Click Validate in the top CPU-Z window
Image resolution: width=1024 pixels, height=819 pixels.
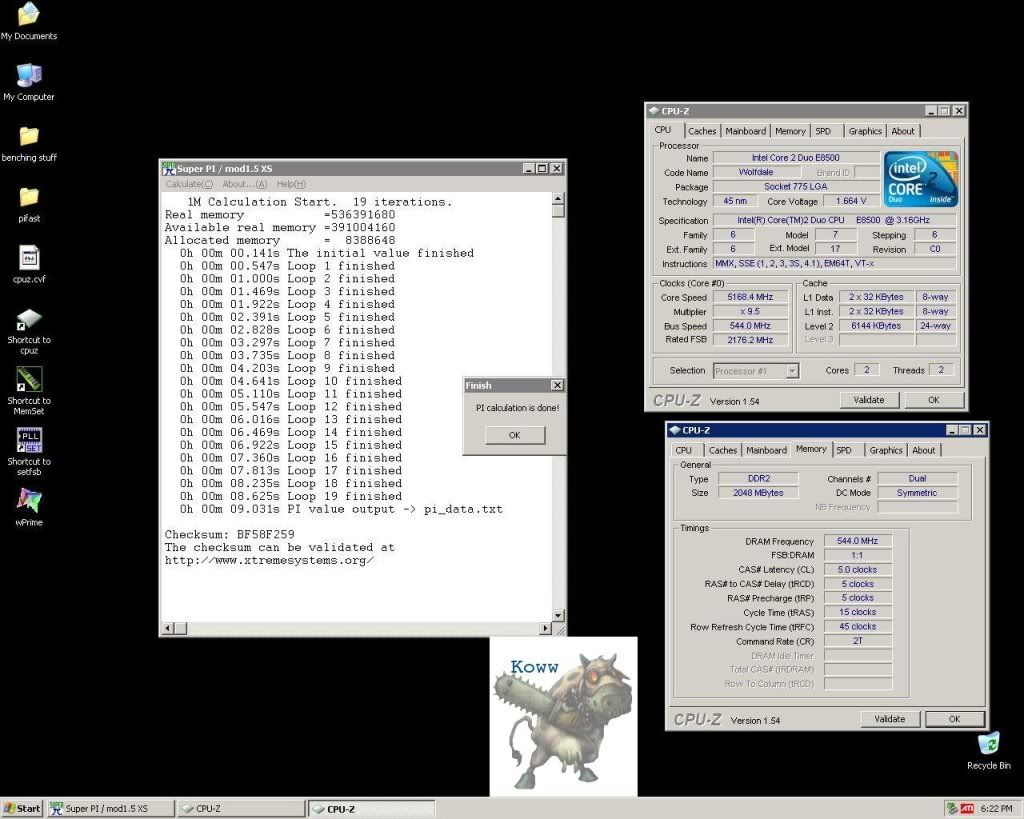point(868,400)
